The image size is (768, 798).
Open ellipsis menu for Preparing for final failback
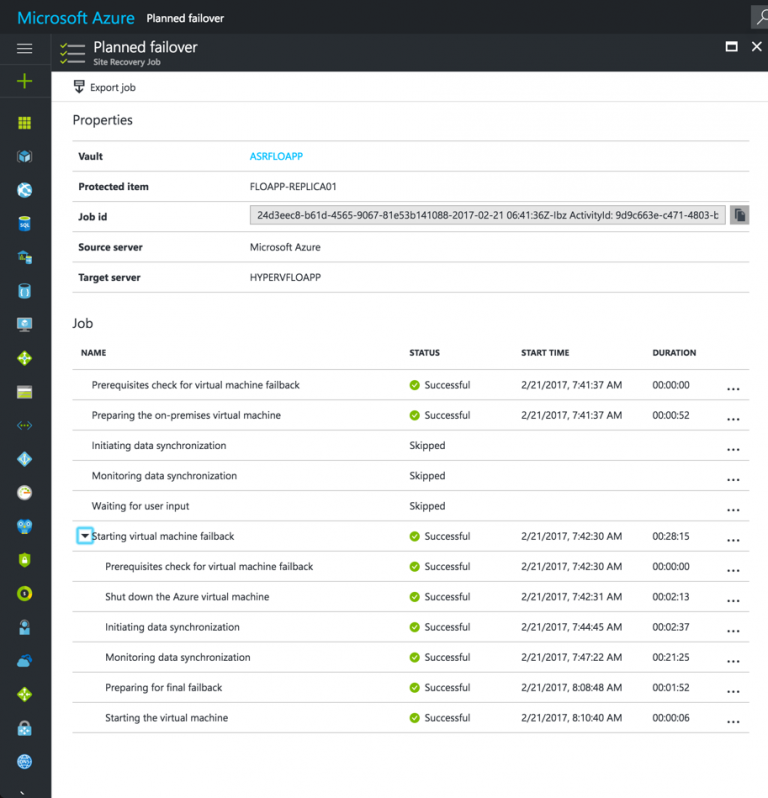click(x=733, y=691)
